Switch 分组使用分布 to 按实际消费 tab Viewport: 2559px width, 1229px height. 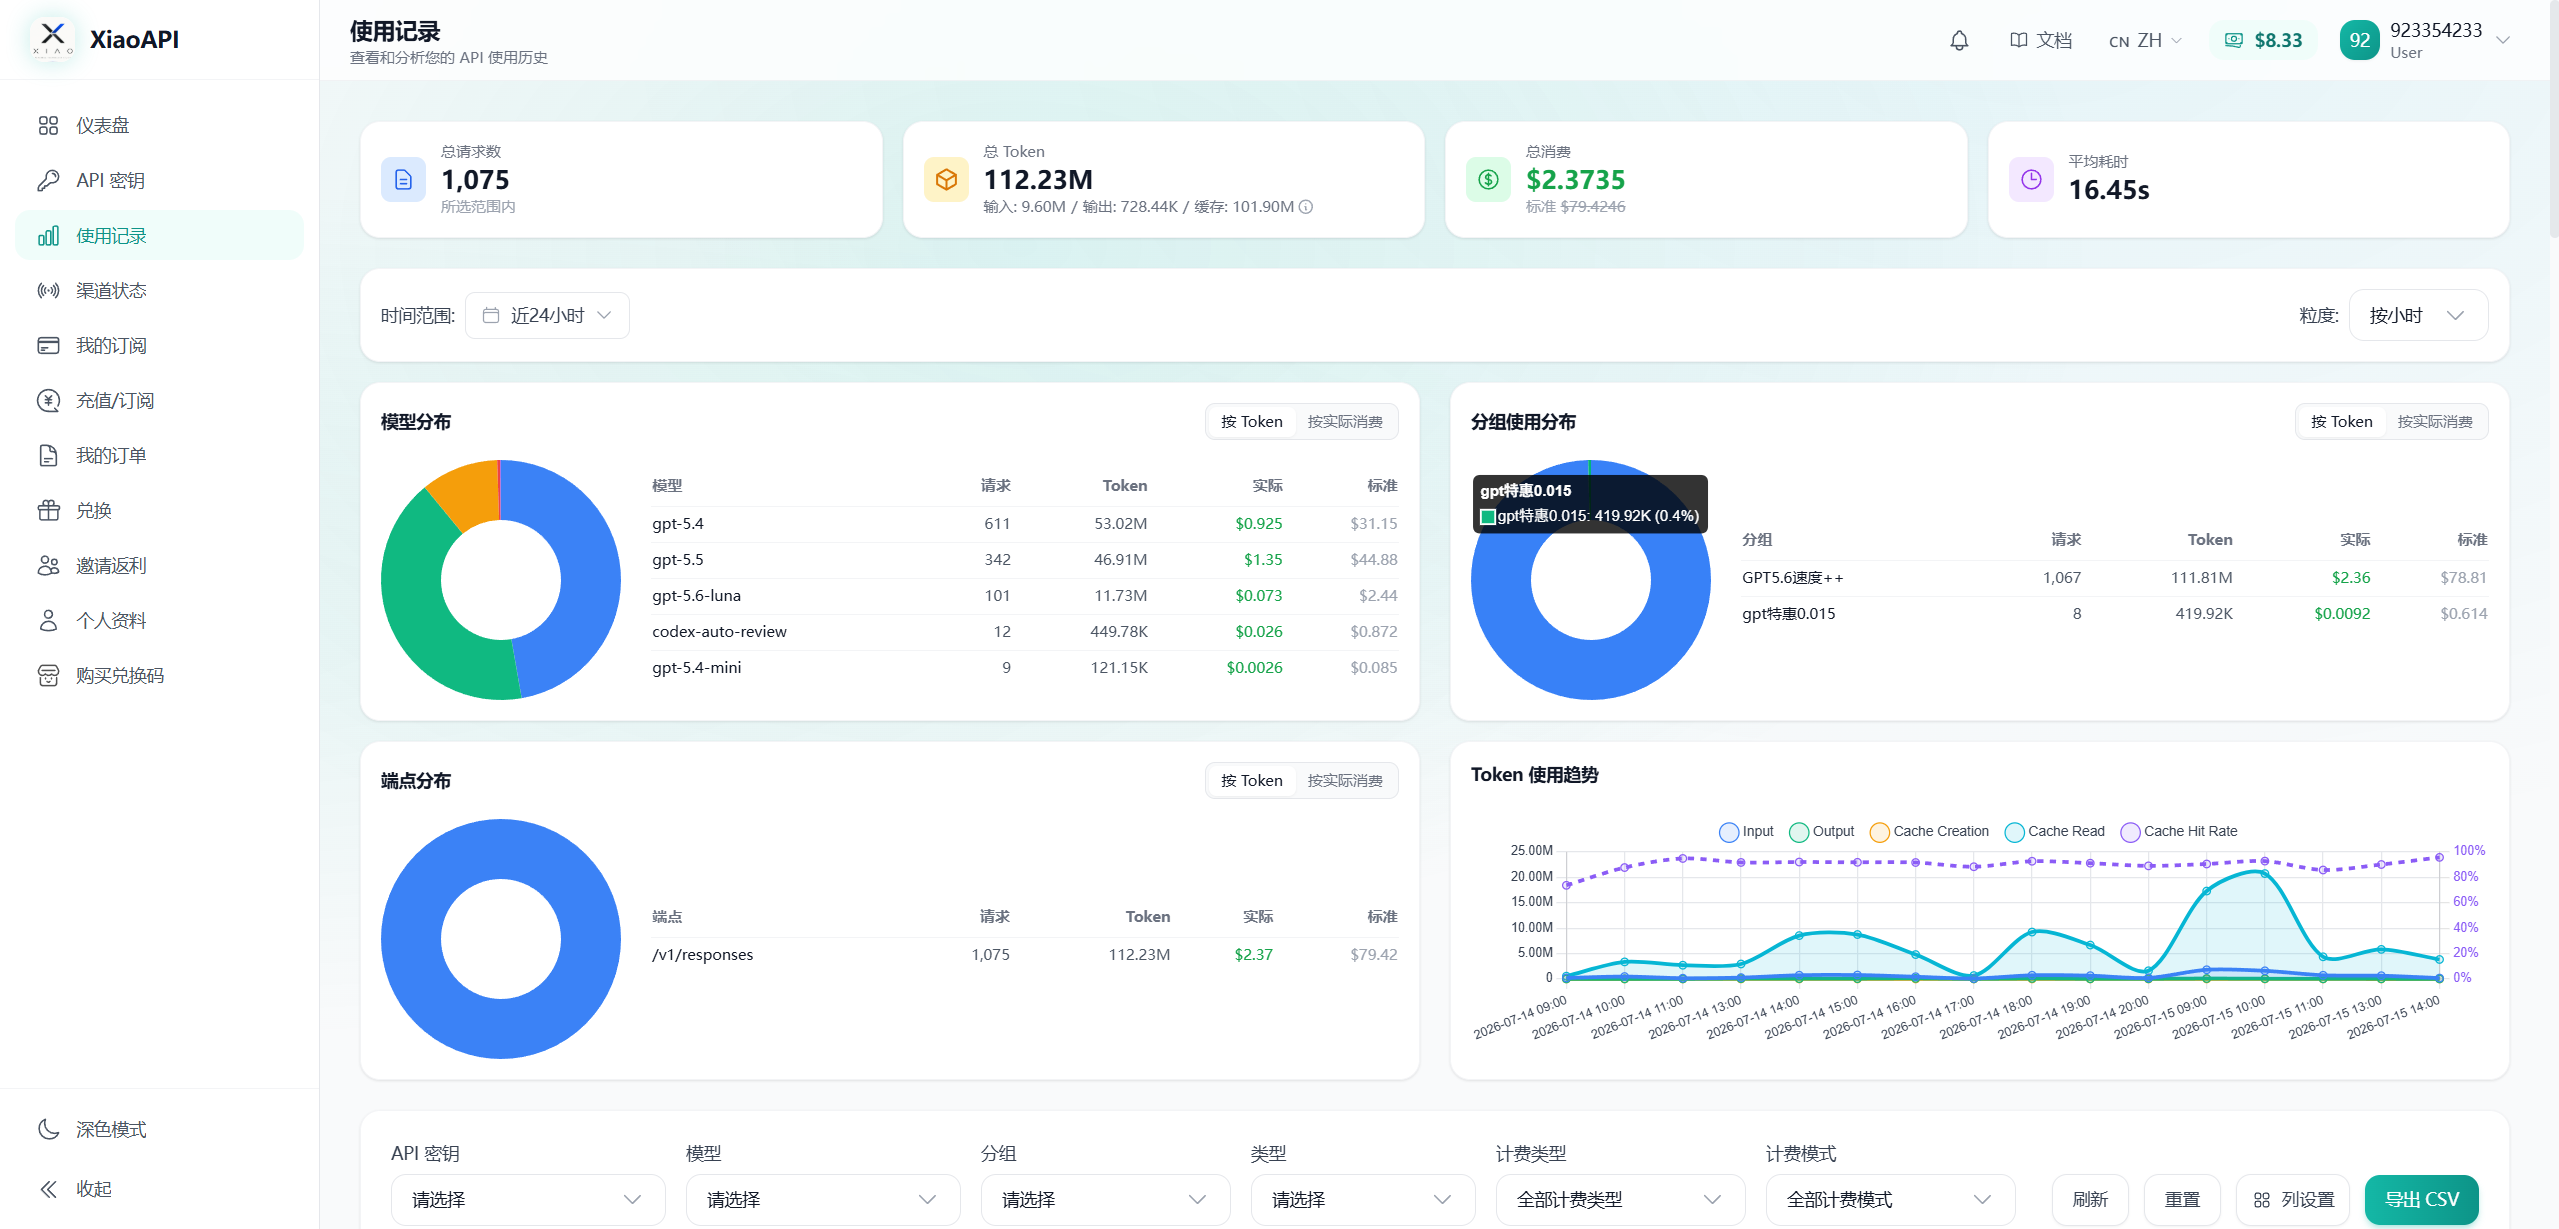2435,421
